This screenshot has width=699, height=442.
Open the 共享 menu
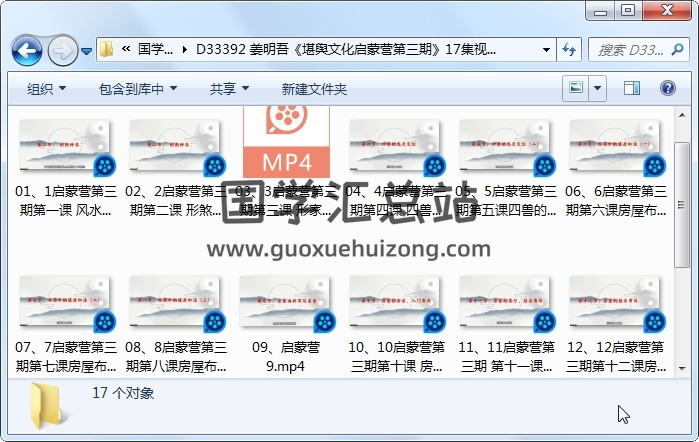coord(229,89)
